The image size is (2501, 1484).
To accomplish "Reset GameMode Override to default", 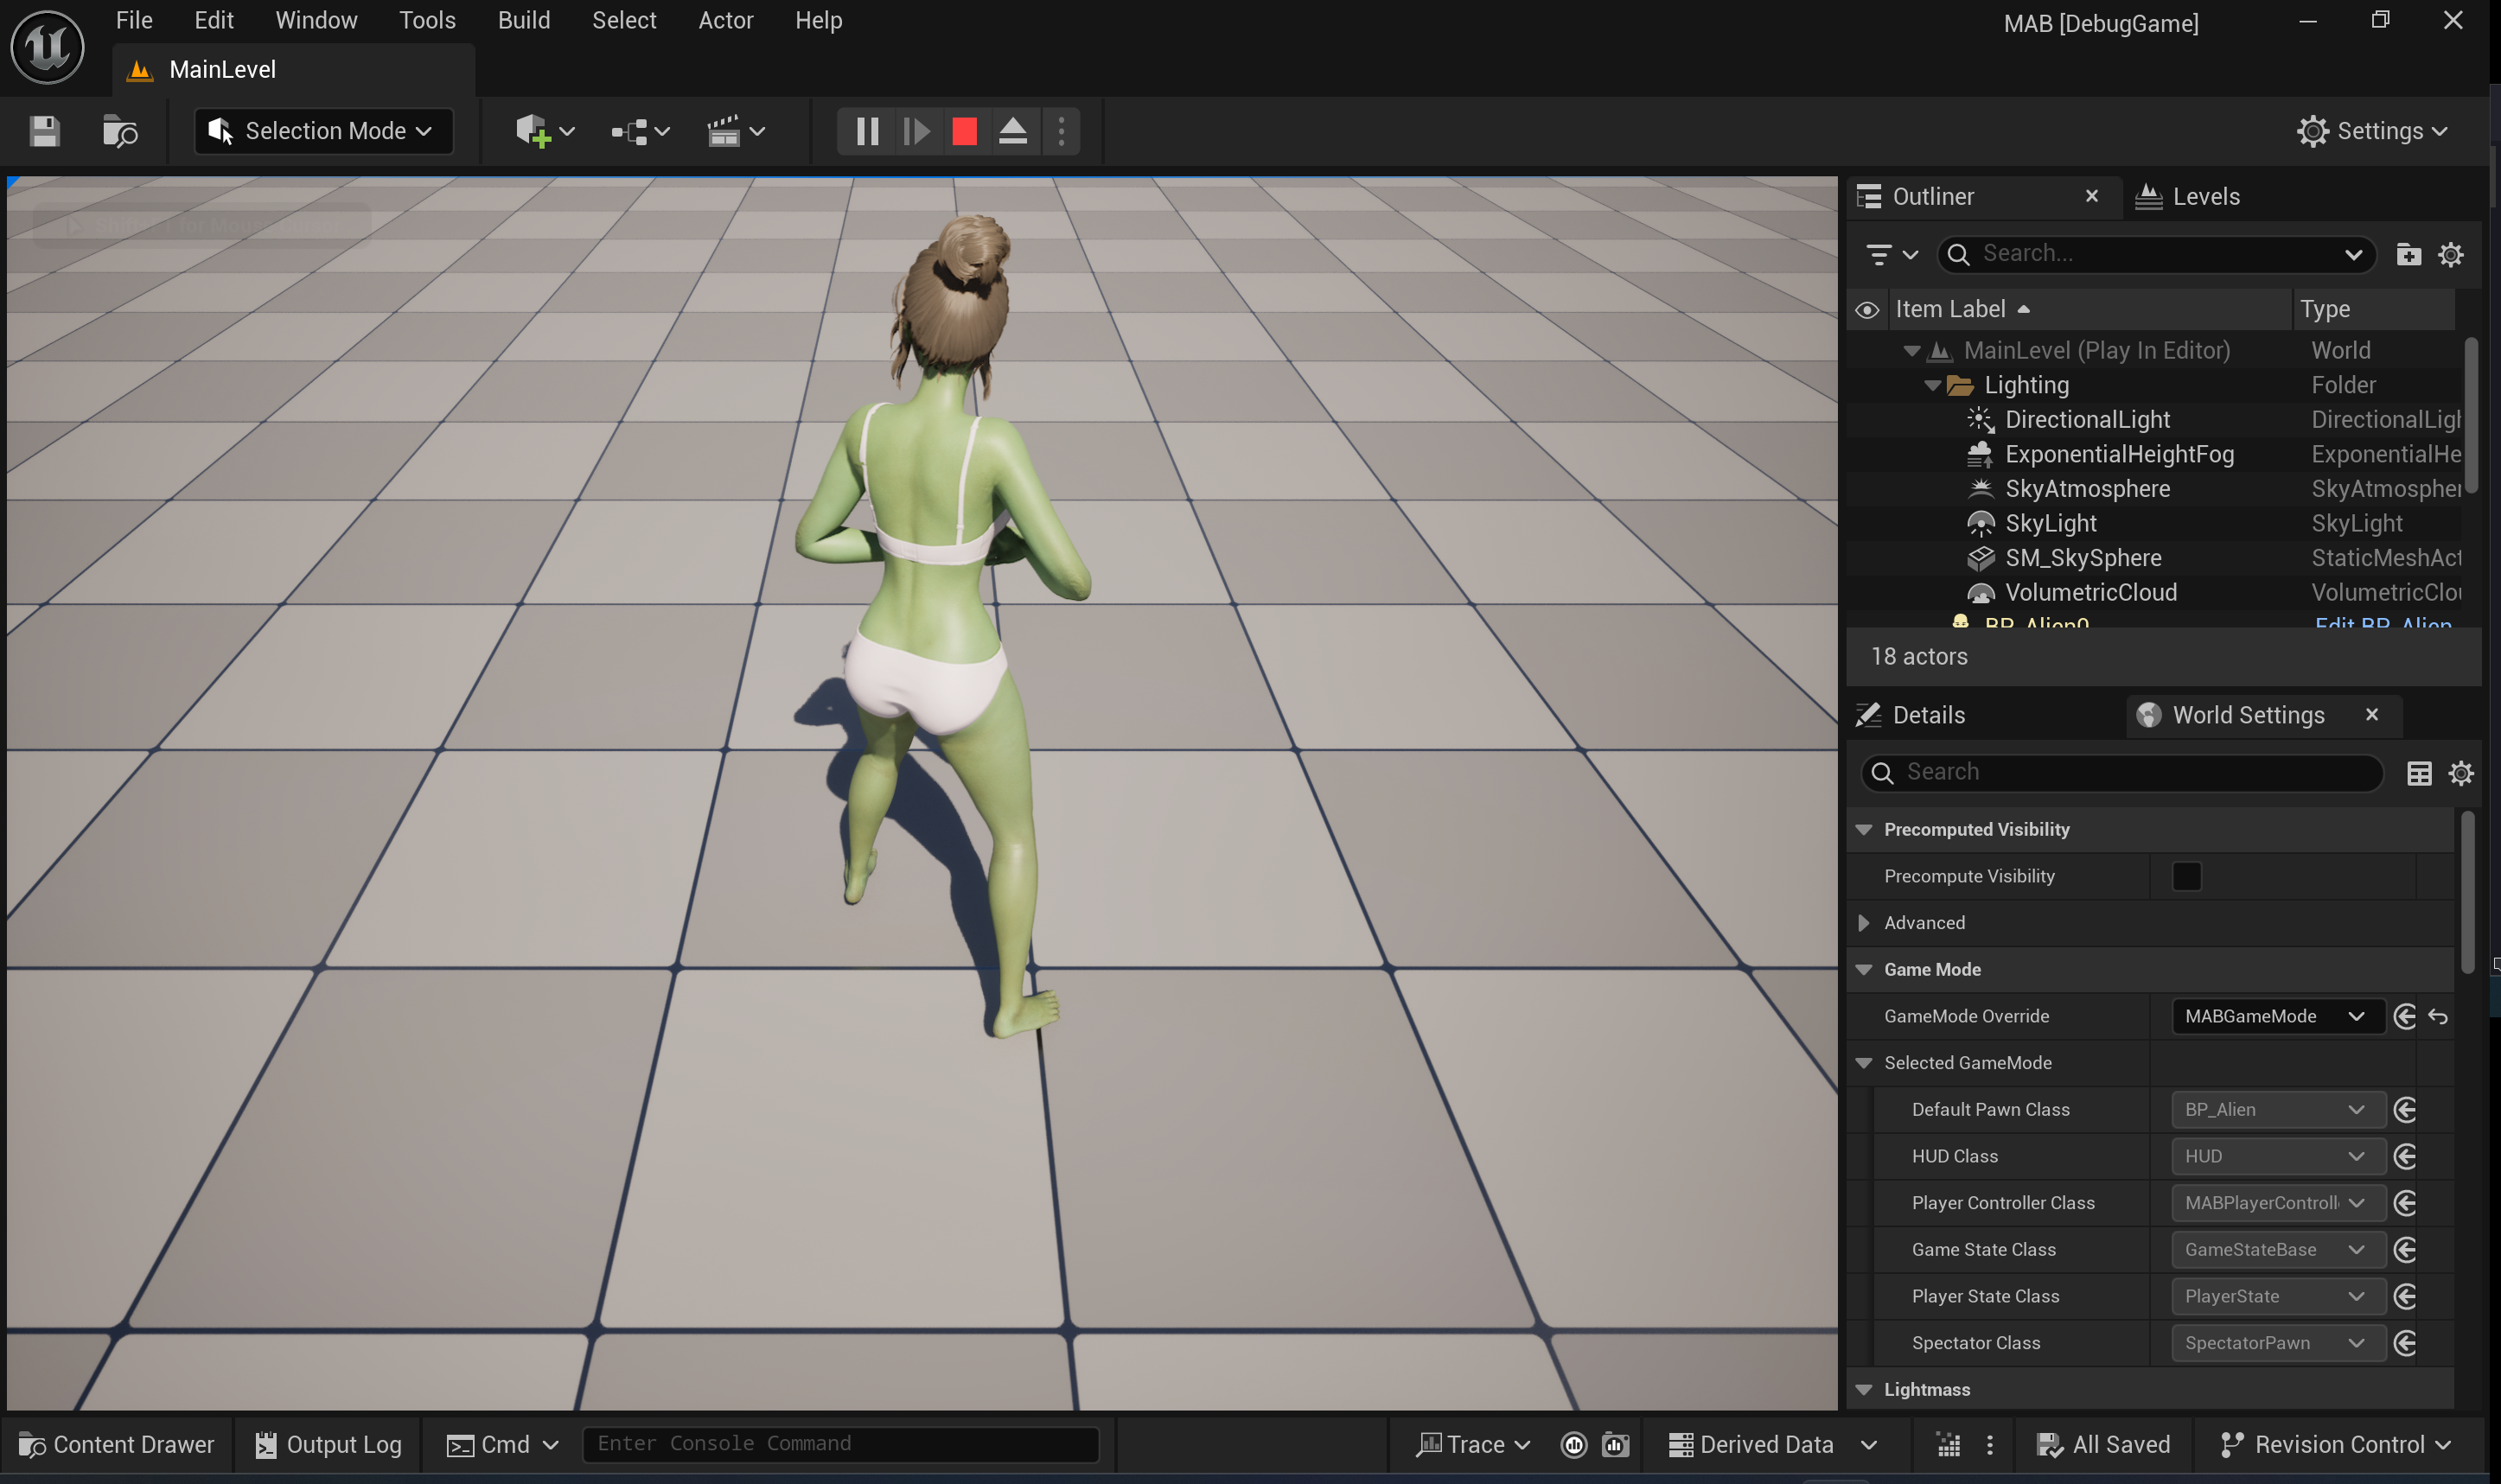I will coord(2438,1017).
